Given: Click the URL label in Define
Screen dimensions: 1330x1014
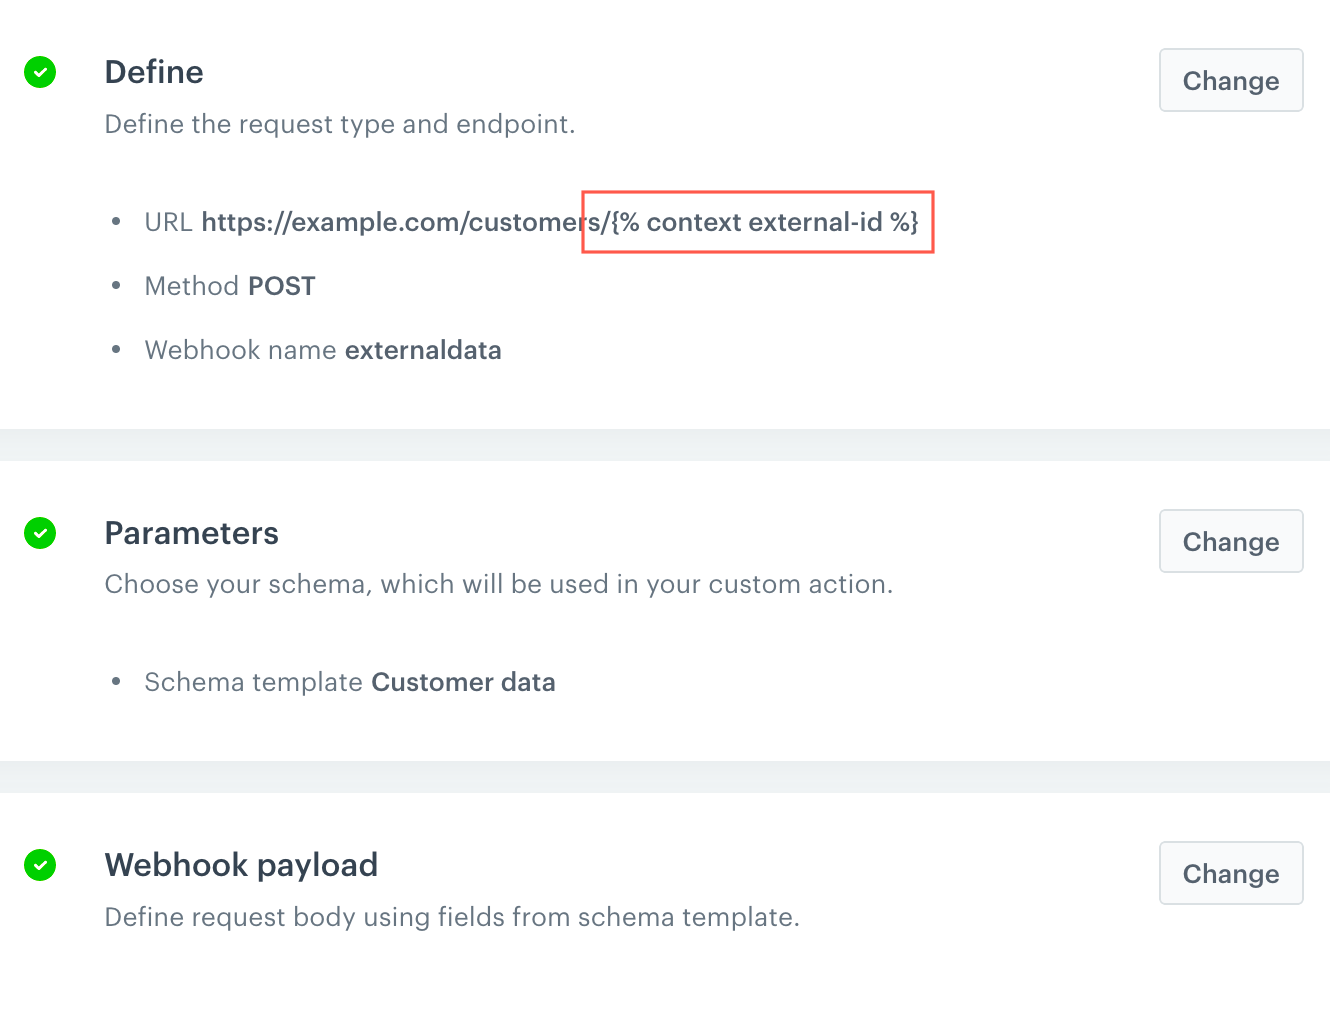Looking at the screenshot, I should (x=168, y=222).
